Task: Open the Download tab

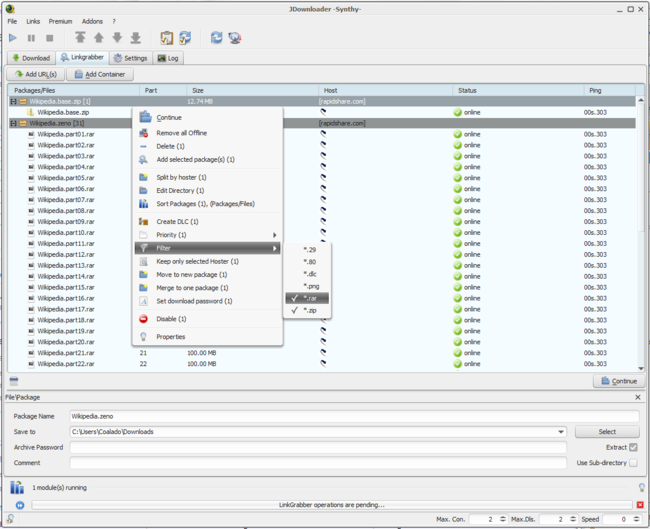Action: [x=32, y=58]
